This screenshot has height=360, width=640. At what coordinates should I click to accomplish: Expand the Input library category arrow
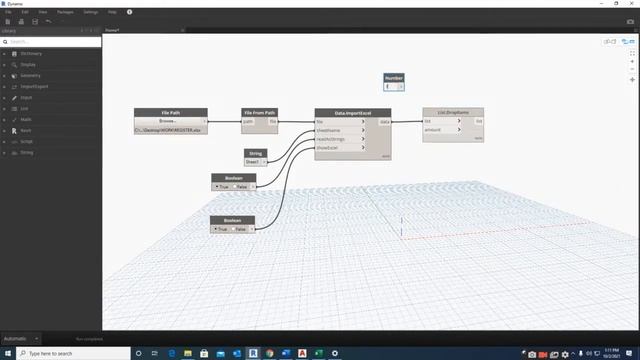point(4,98)
